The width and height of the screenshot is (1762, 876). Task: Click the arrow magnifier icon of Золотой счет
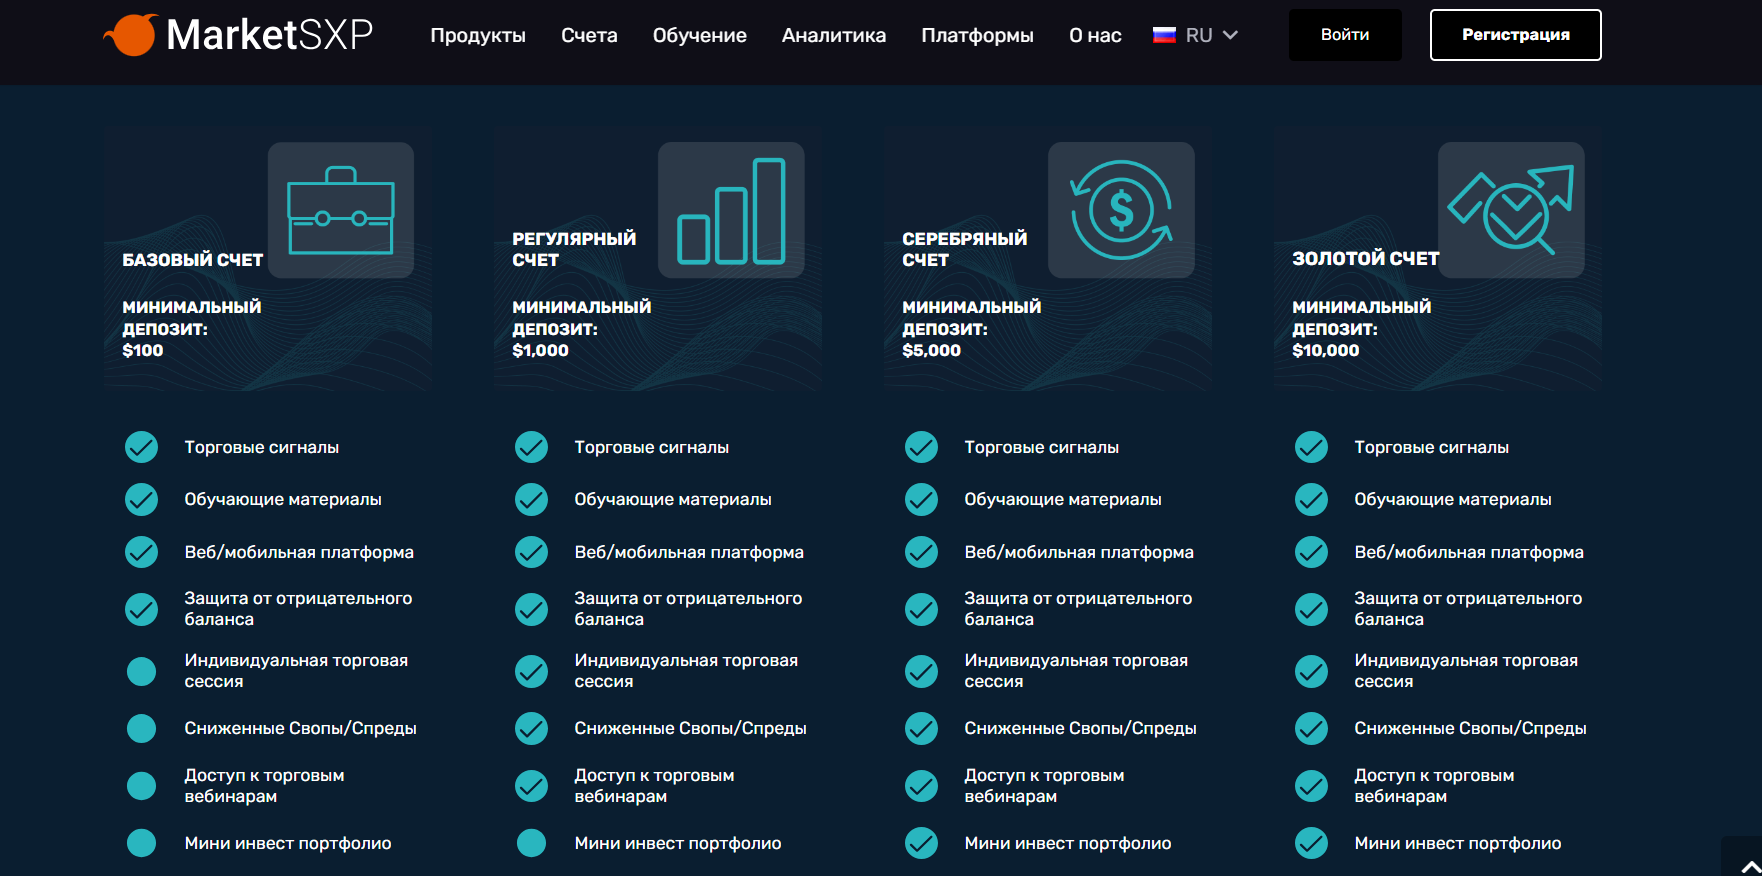click(x=1511, y=210)
